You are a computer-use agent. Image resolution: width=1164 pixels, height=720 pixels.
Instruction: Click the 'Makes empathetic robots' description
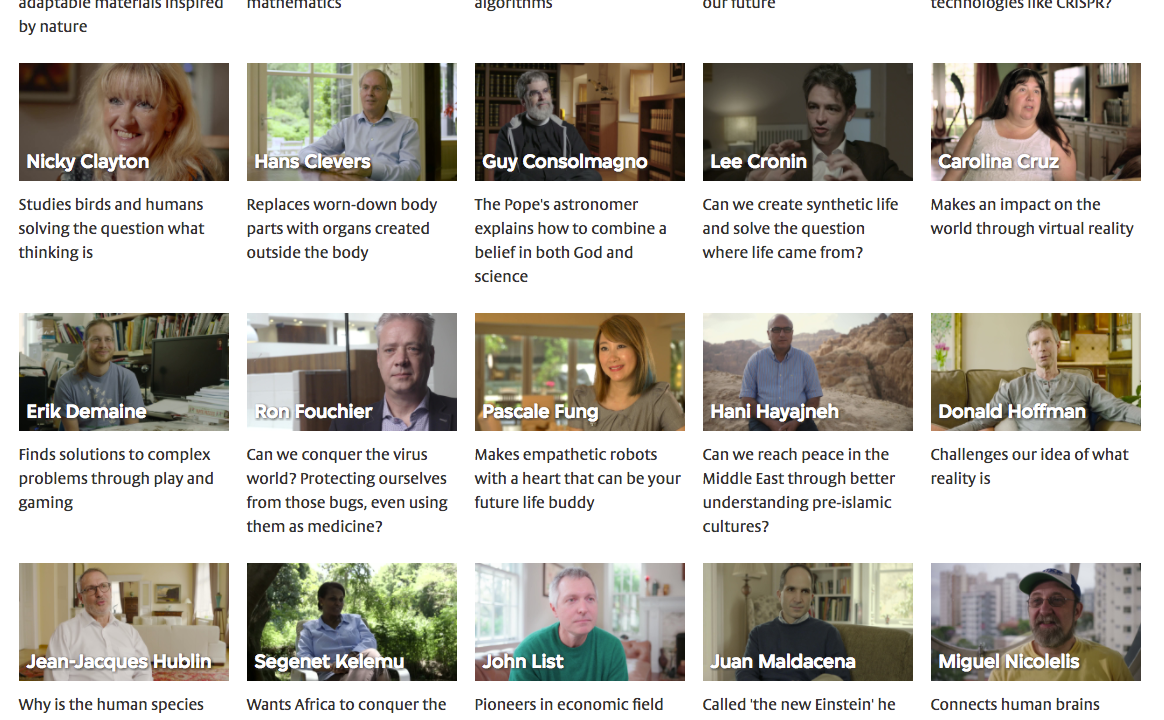tap(578, 479)
